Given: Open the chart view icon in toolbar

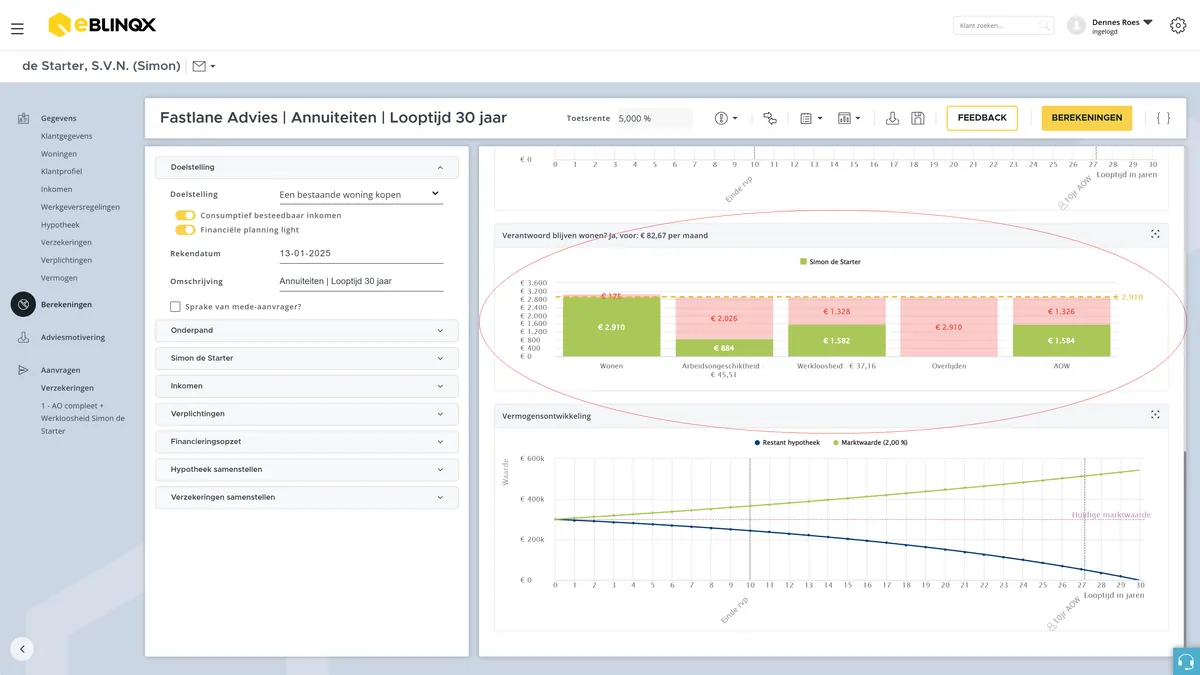Looking at the screenshot, I should pyautogui.click(x=844, y=118).
